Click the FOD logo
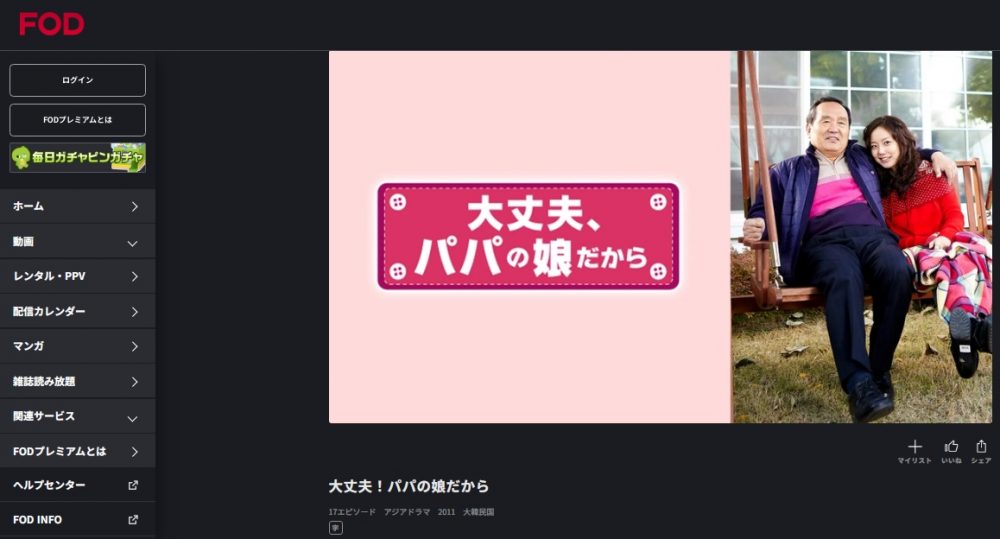1000x539 pixels. (52, 24)
